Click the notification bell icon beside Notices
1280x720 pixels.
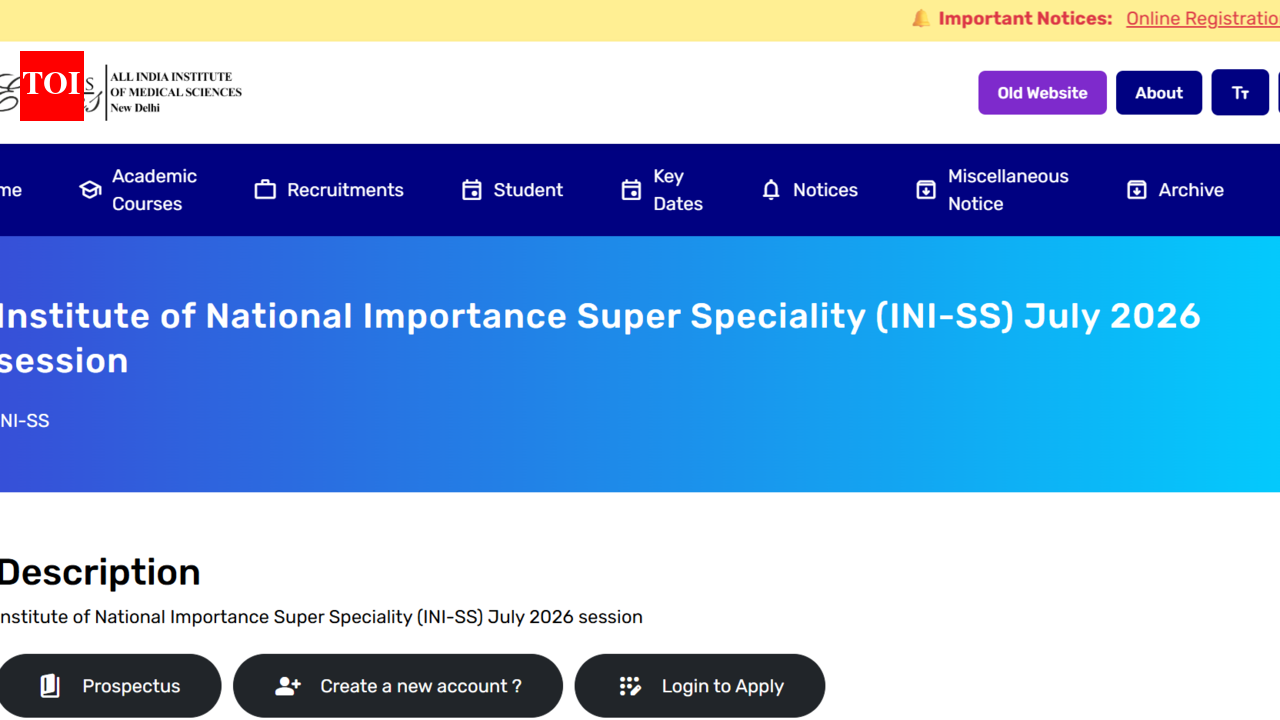[x=771, y=189]
